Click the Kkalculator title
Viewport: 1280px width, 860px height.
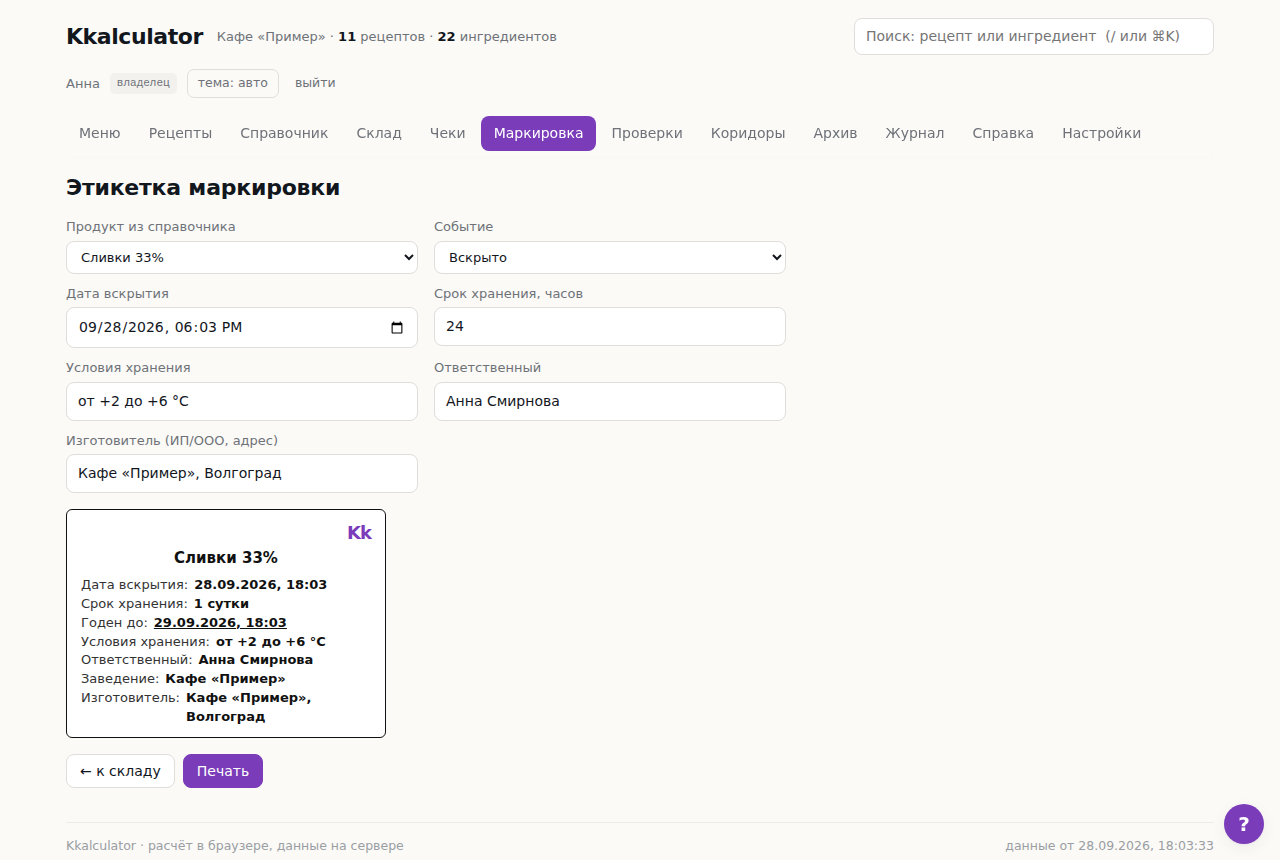pos(135,37)
